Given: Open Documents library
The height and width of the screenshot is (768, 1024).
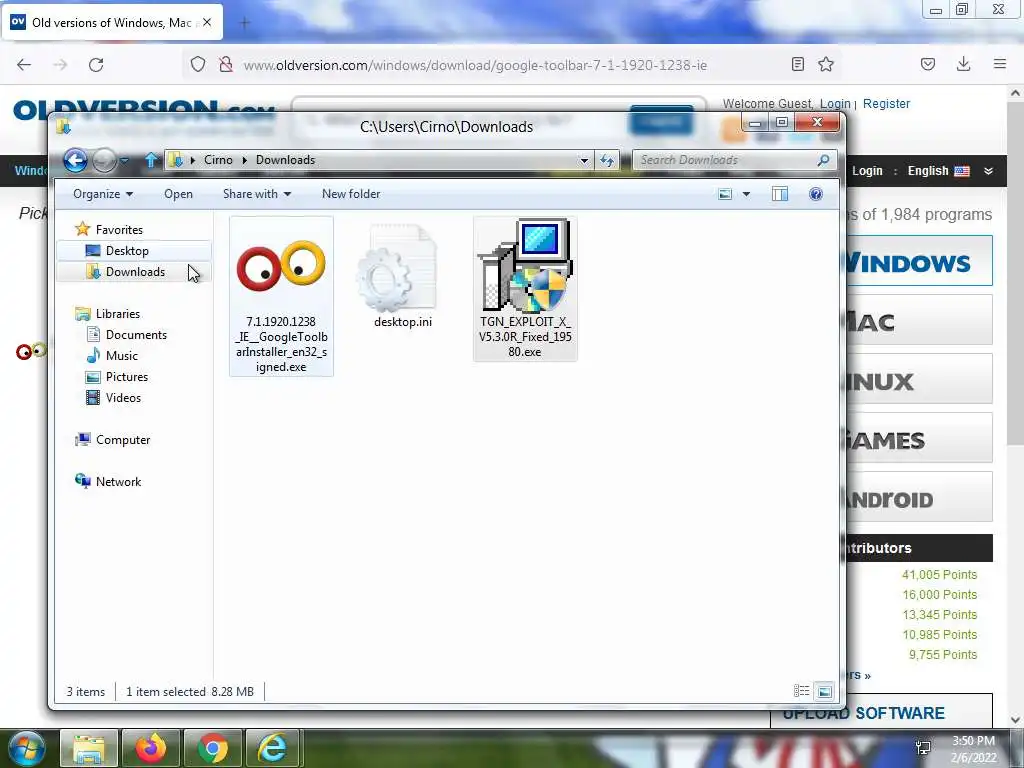Looking at the screenshot, I should [136, 334].
